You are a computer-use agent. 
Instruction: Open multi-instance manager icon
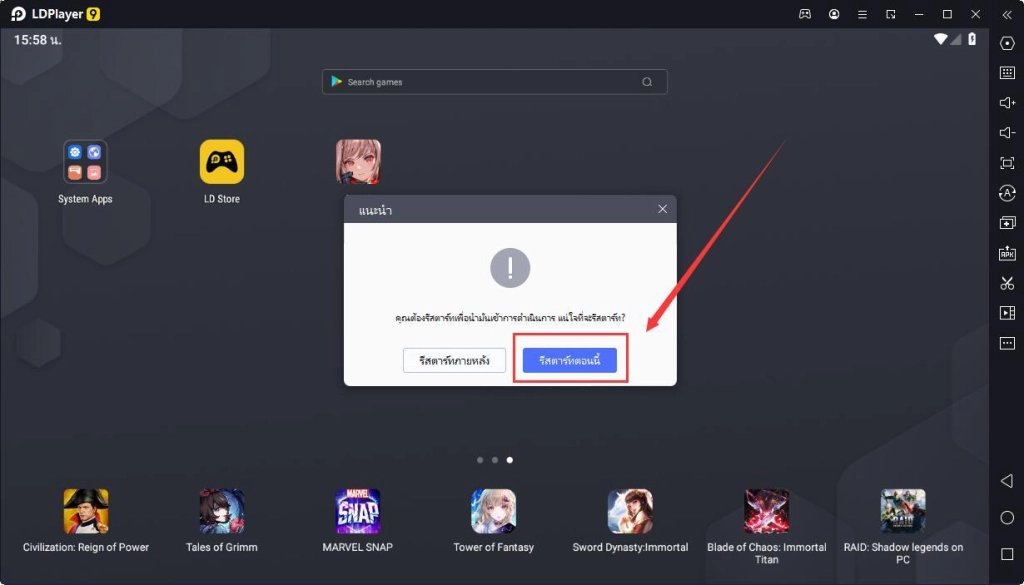tap(1007, 223)
